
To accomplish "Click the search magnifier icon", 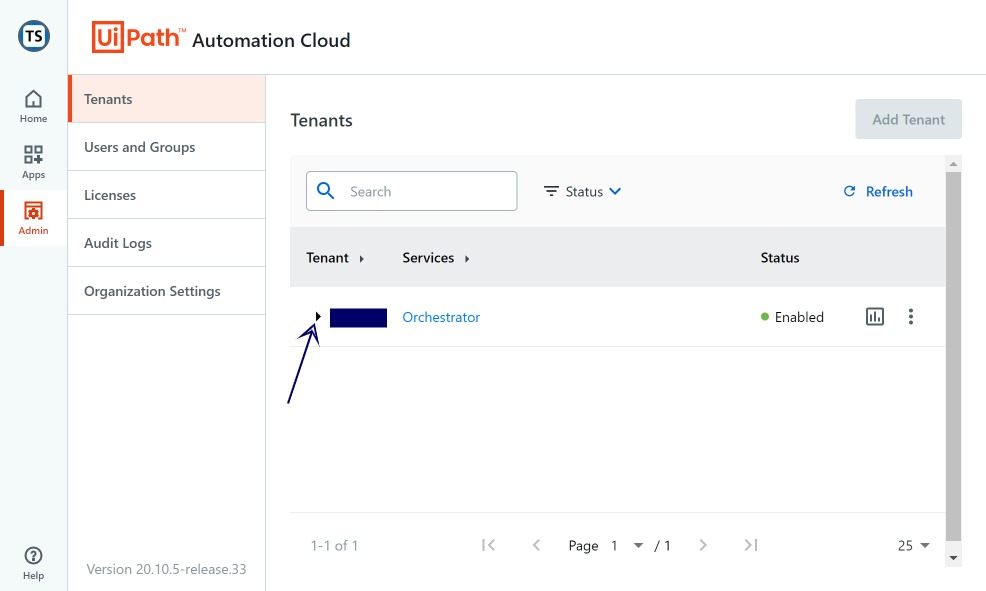I will (x=325, y=191).
